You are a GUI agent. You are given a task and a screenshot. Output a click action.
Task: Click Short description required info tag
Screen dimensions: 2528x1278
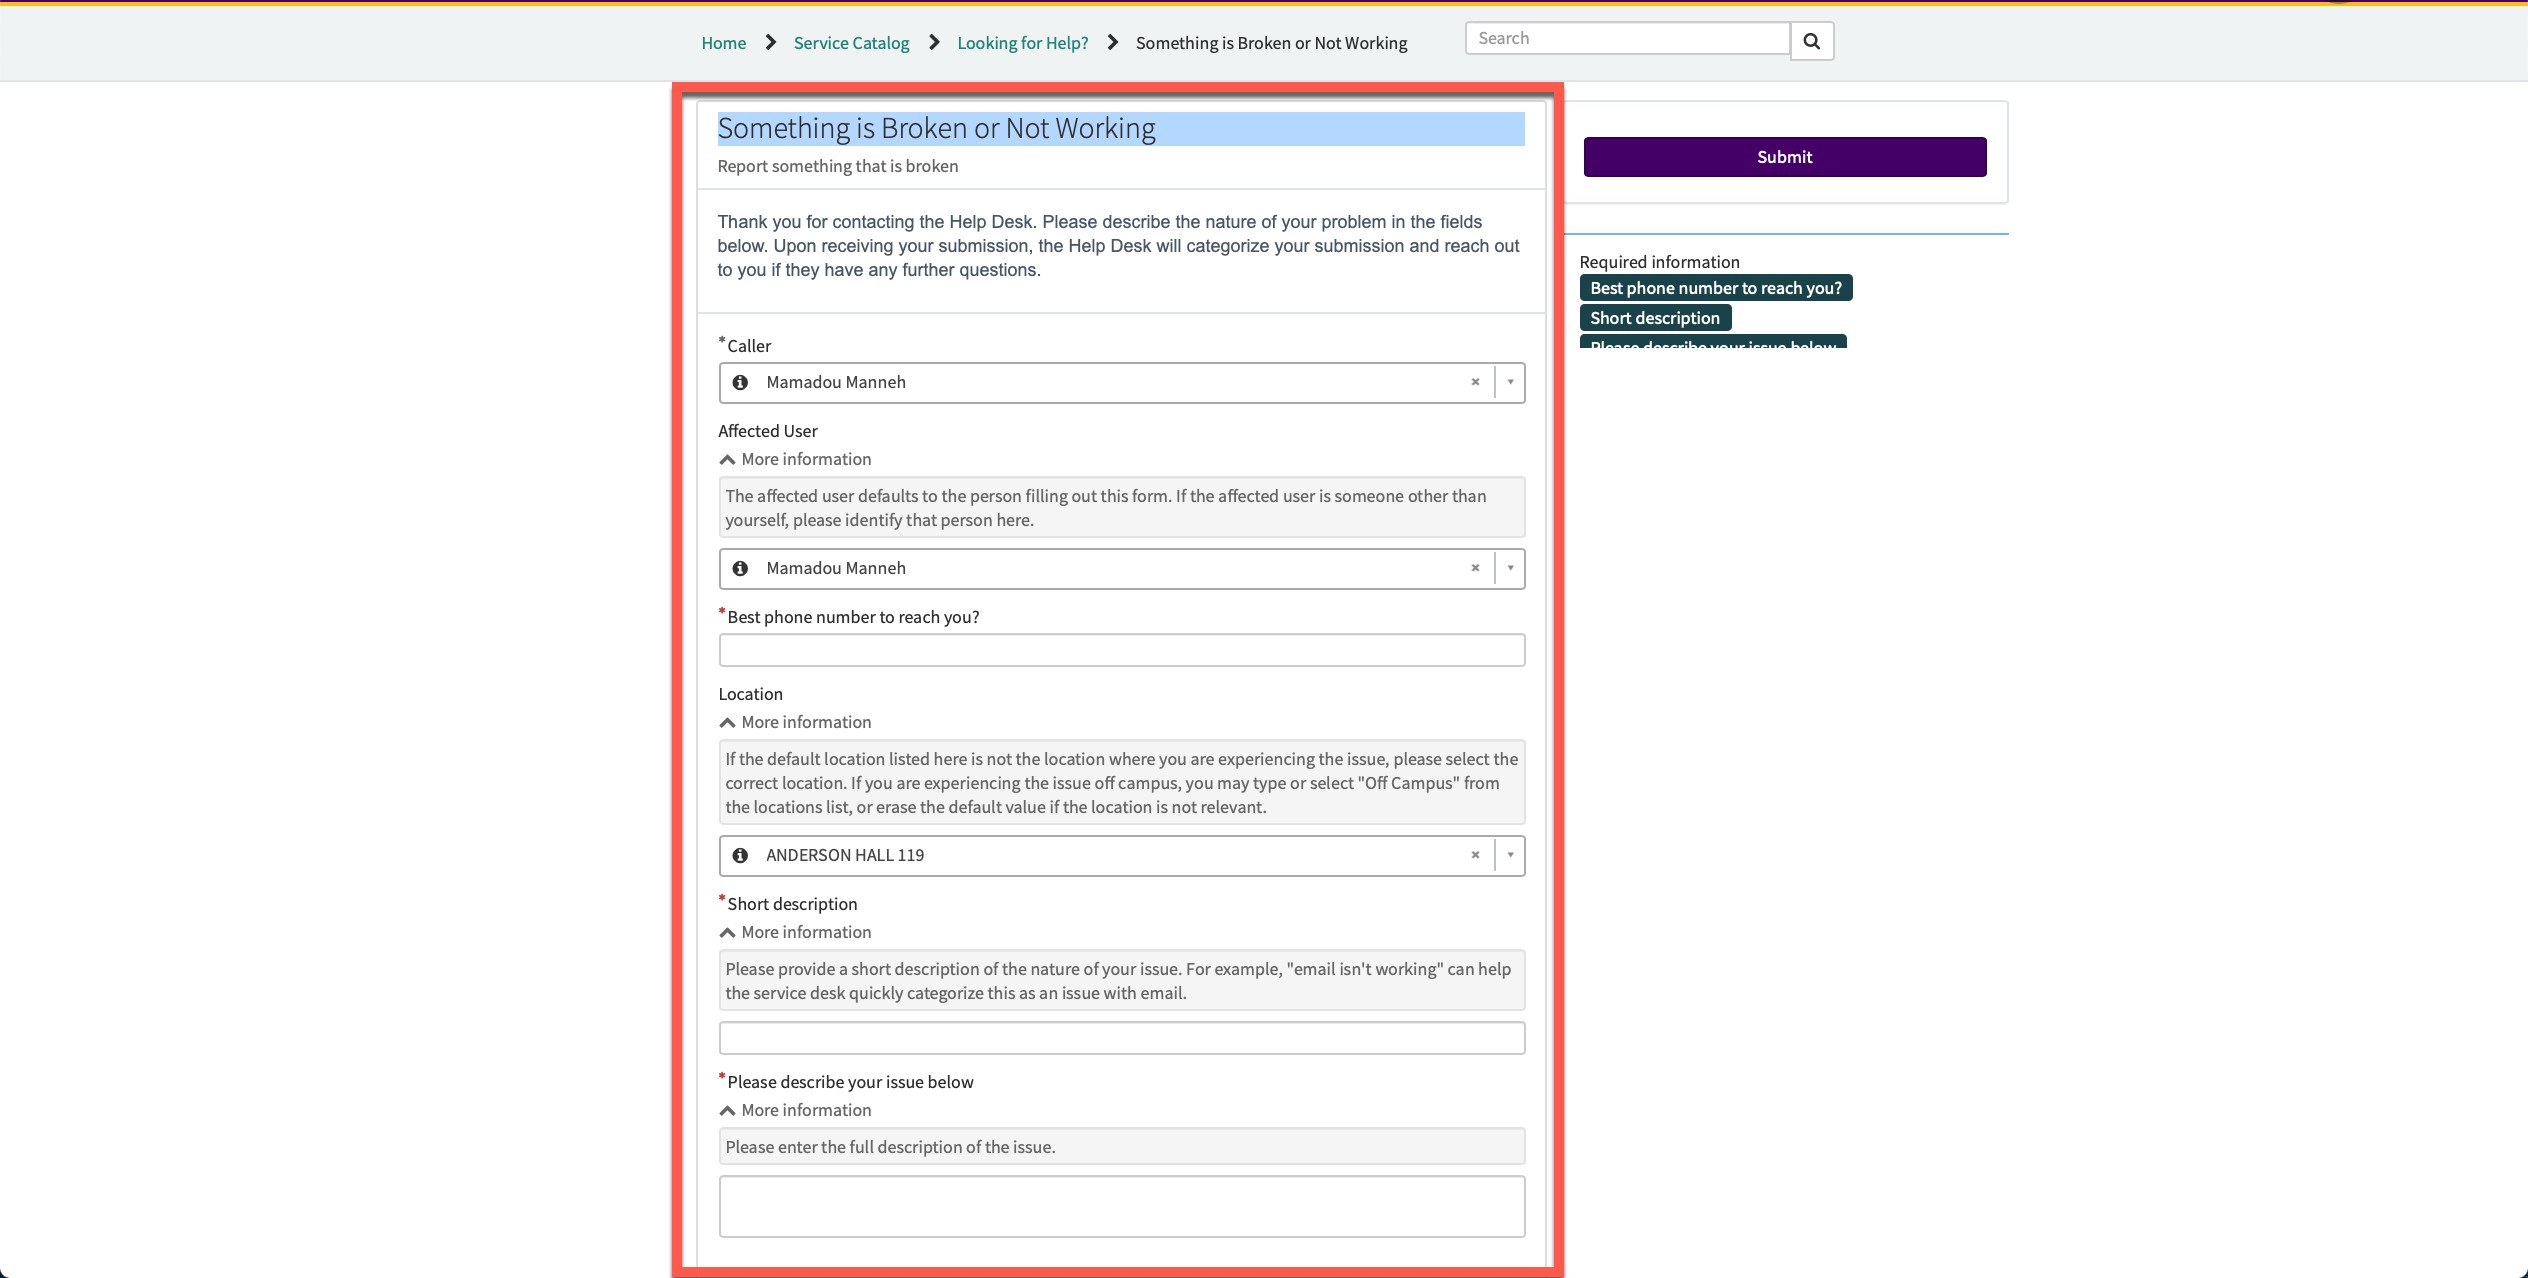1654,318
